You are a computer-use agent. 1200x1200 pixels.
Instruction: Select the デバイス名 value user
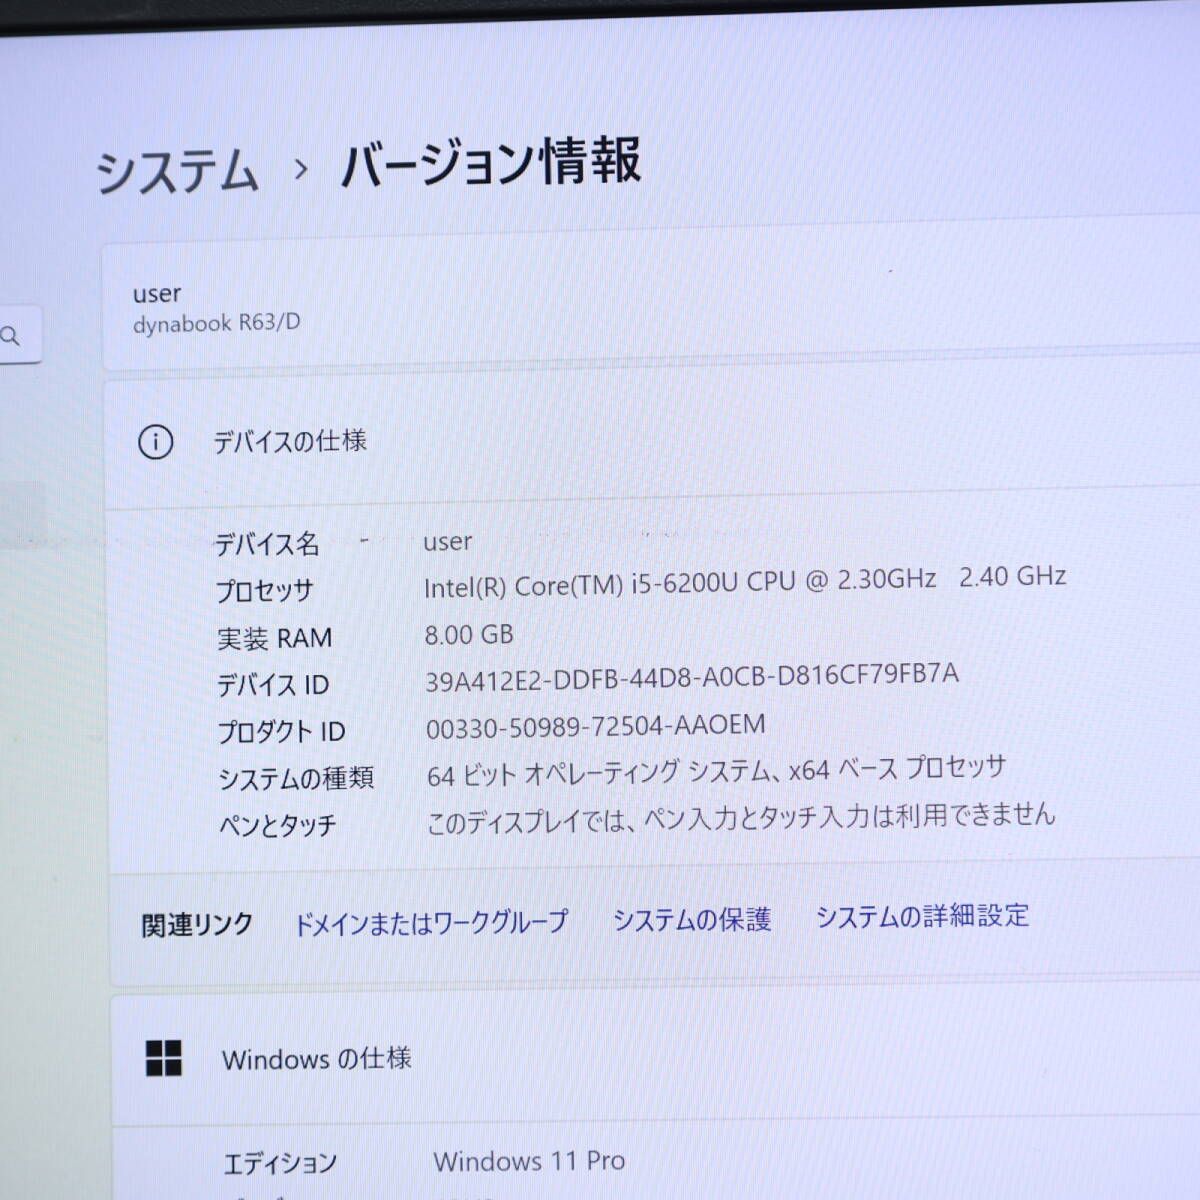(x=447, y=541)
